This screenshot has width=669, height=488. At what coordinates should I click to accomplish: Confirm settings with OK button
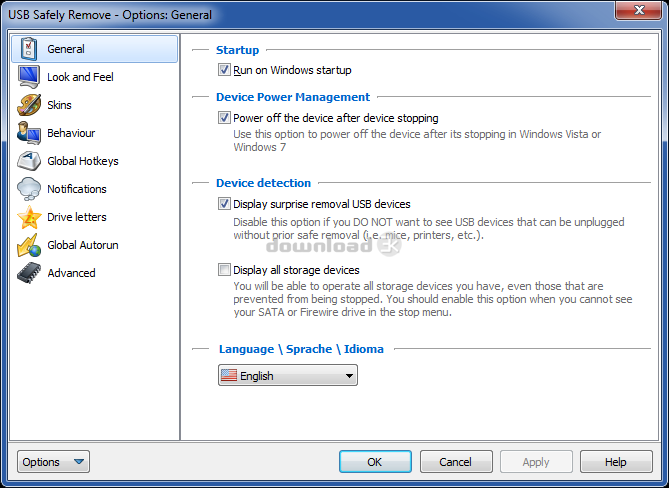click(x=375, y=462)
